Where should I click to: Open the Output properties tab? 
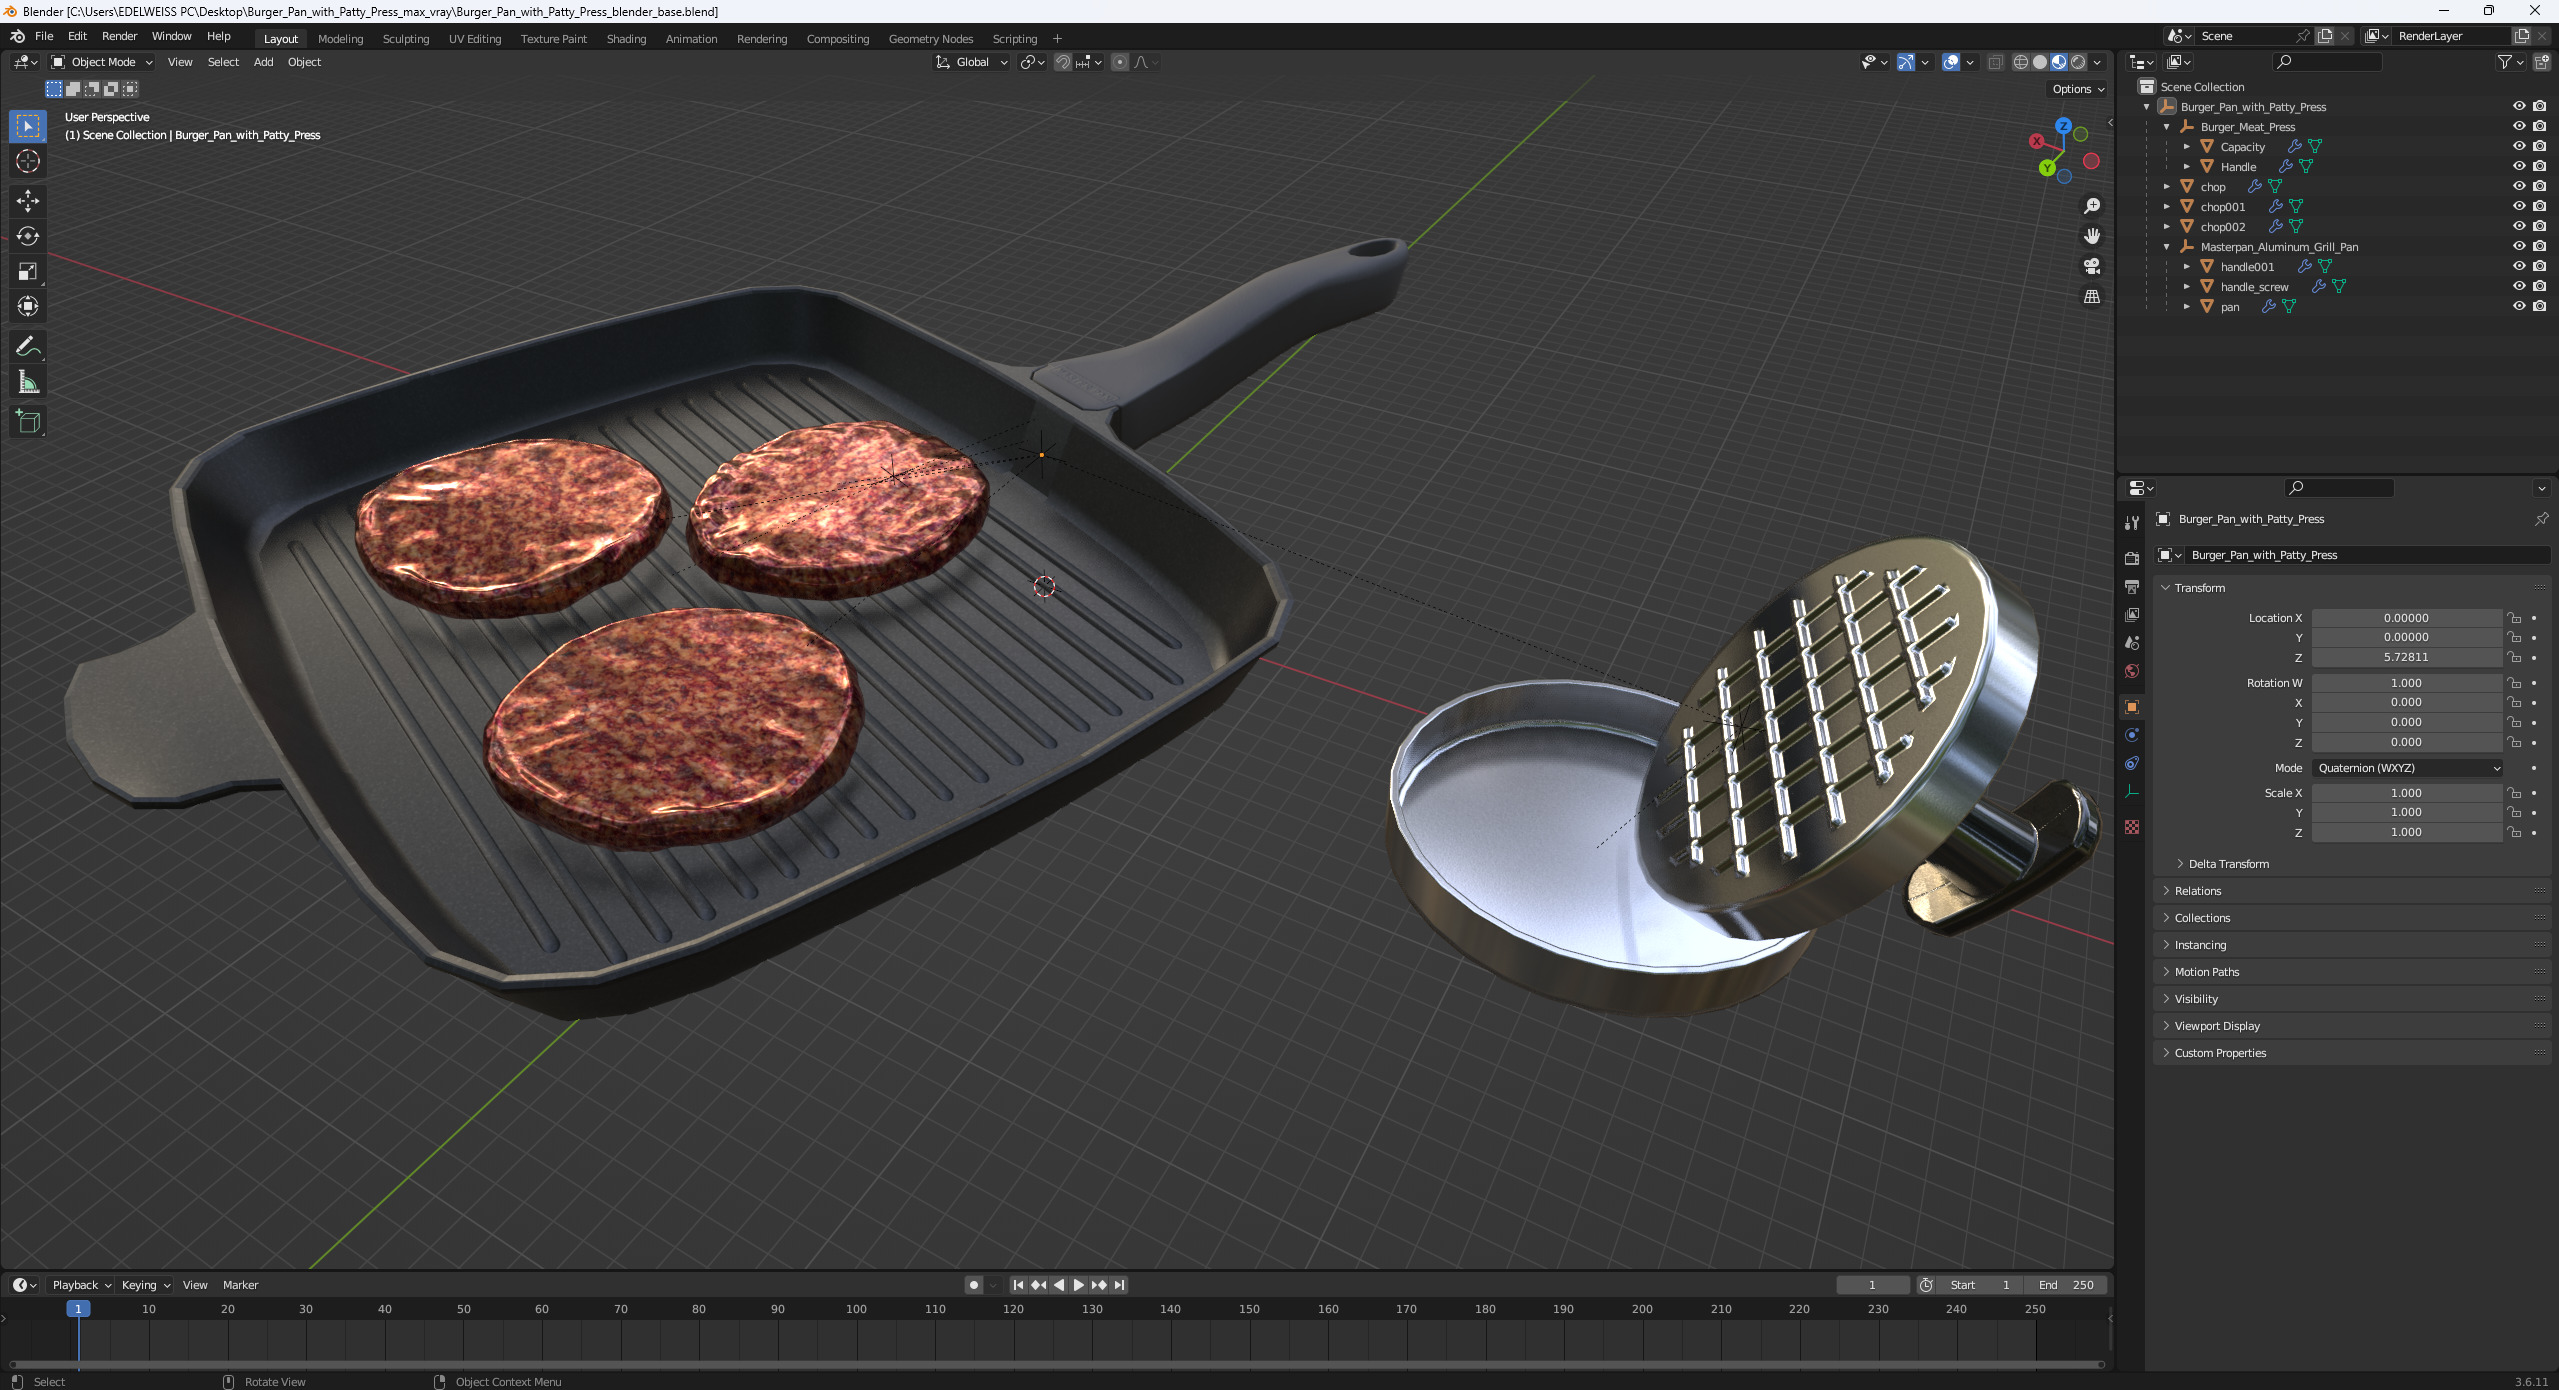[2132, 587]
